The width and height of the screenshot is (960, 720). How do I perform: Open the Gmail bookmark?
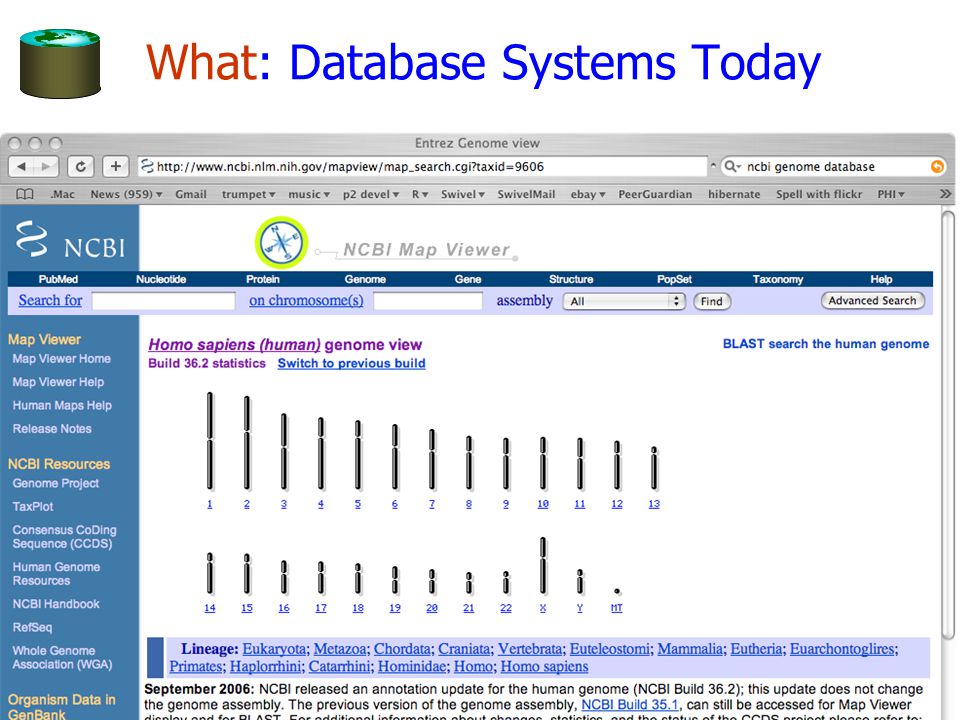[x=190, y=194]
